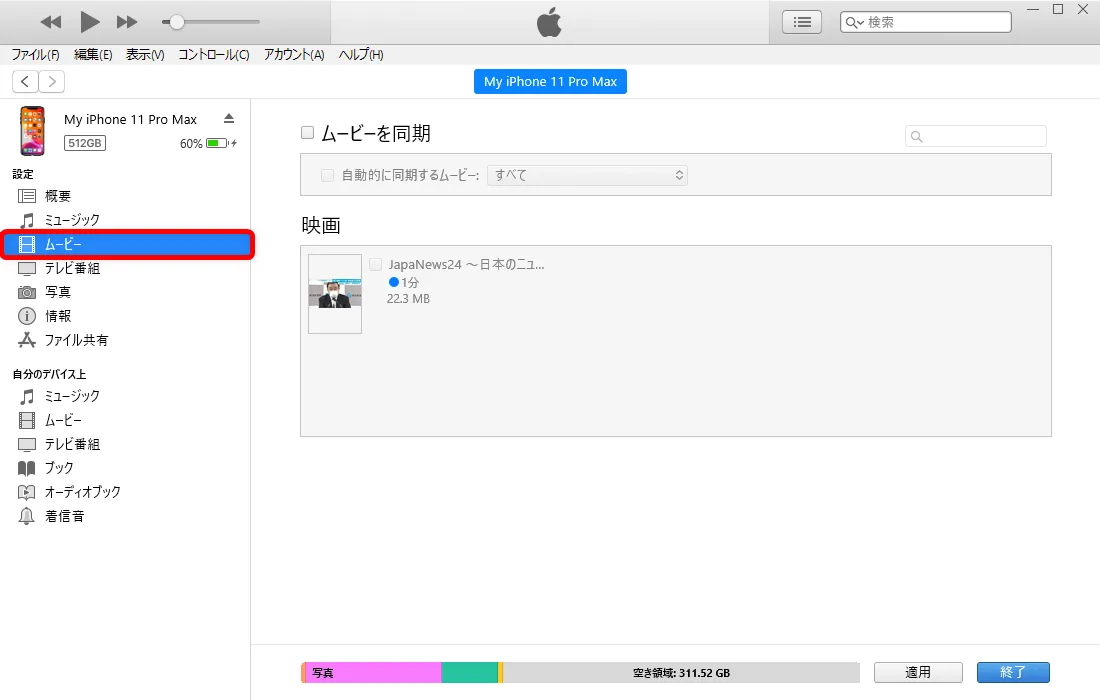This screenshot has width=1100, height=700.
Task: Click the 60% battery percentage text
Action: pyautogui.click(x=191, y=143)
